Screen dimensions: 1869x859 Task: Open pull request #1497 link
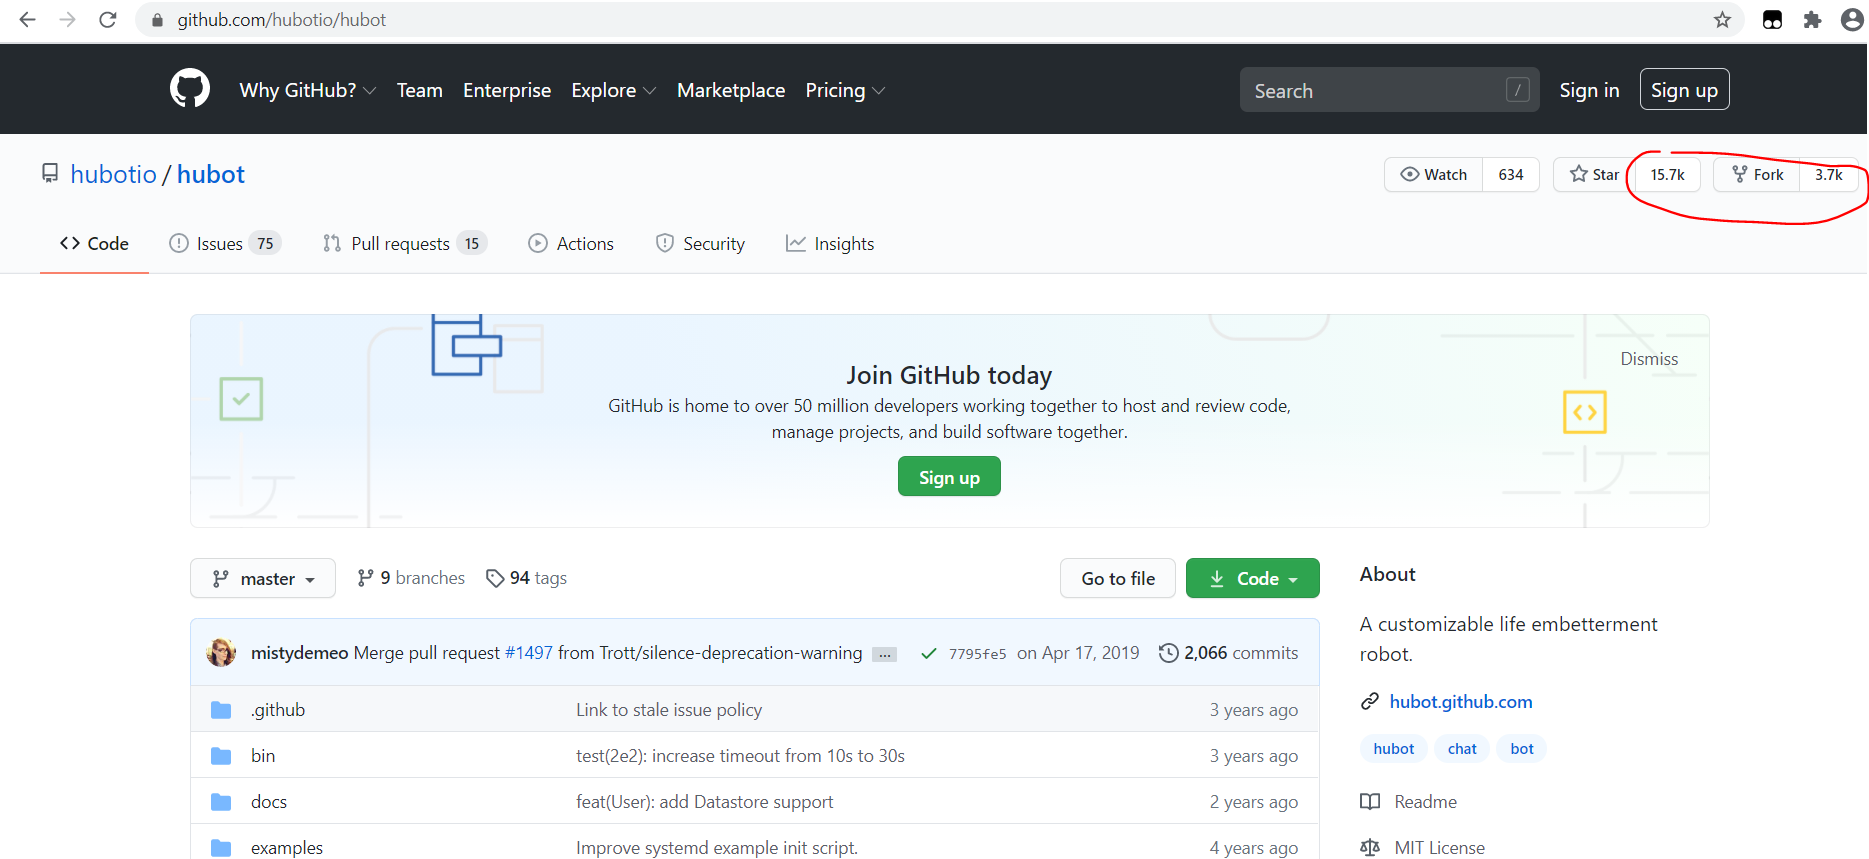click(529, 653)
